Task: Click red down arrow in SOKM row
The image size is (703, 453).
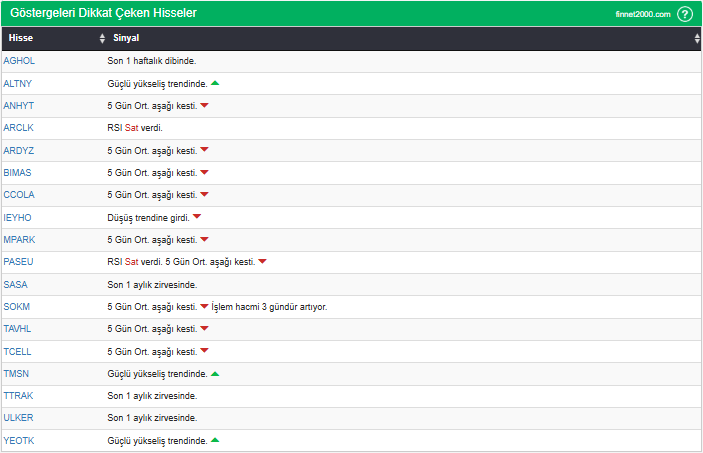Action: click(204, 306)
